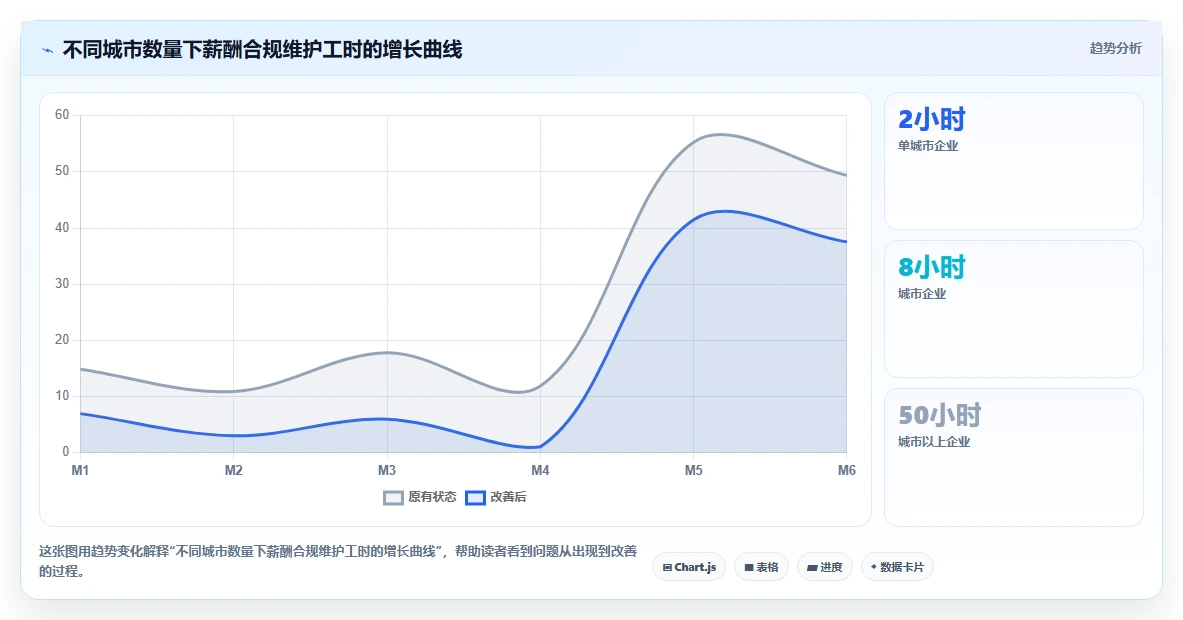Screen dimensions: 1183x620
Task: Click the M2 axis label
Action: 233,471
